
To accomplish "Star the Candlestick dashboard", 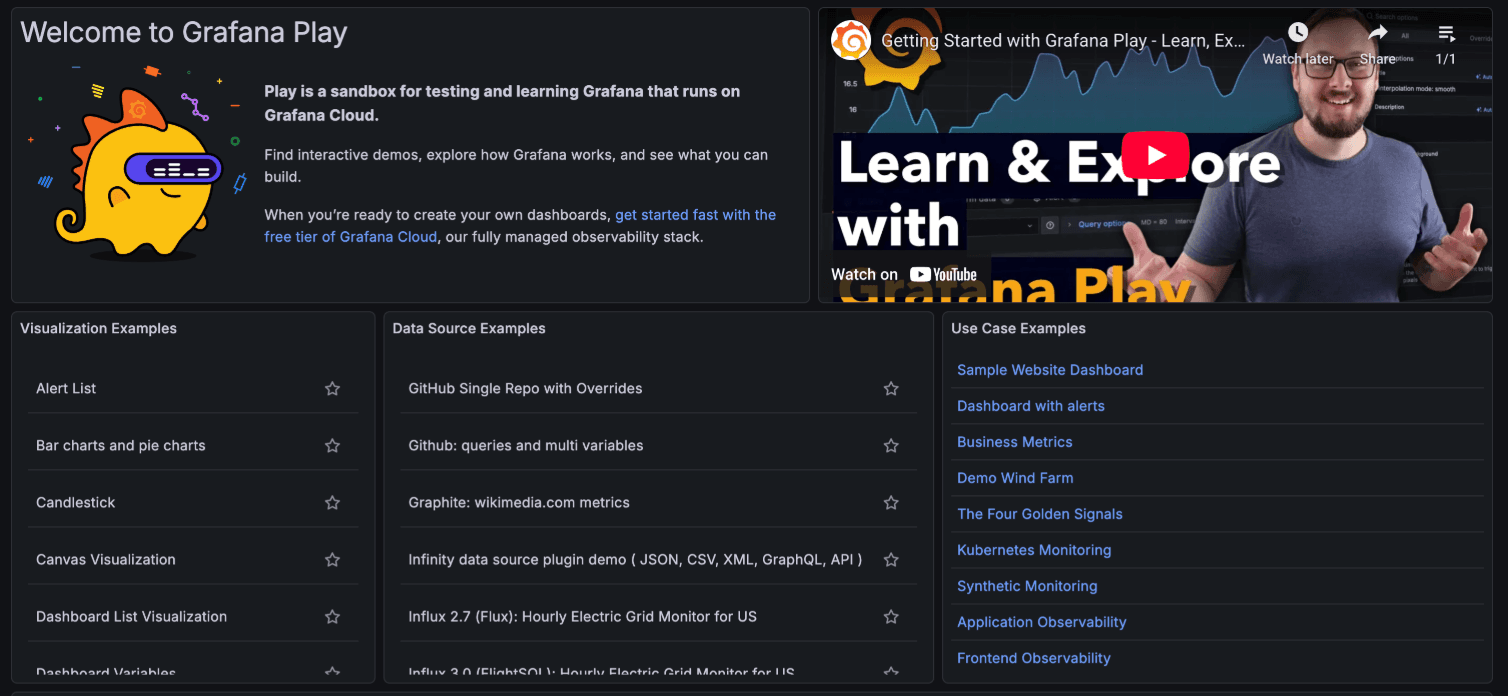I will [332, 503].
